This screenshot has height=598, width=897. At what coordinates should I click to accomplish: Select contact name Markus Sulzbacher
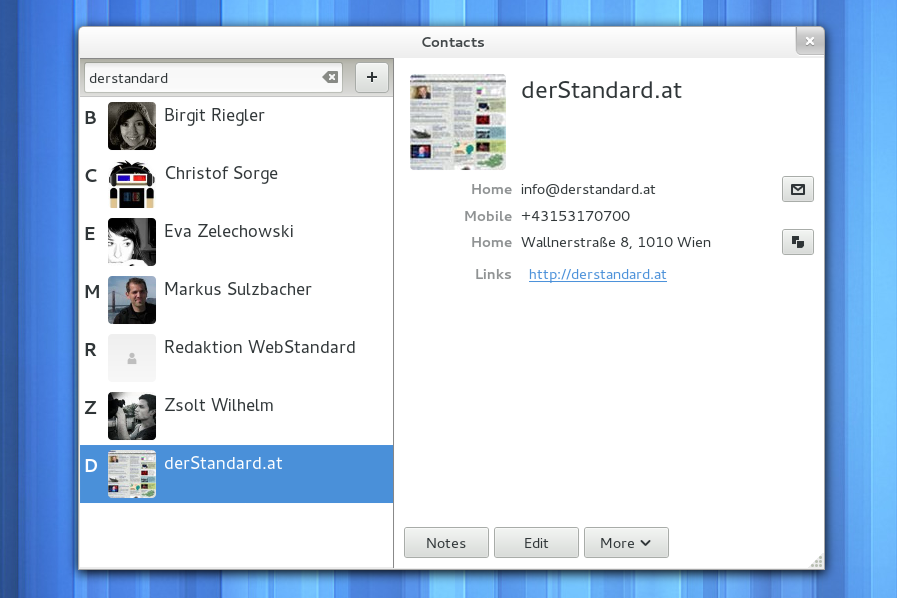(237, 289)
